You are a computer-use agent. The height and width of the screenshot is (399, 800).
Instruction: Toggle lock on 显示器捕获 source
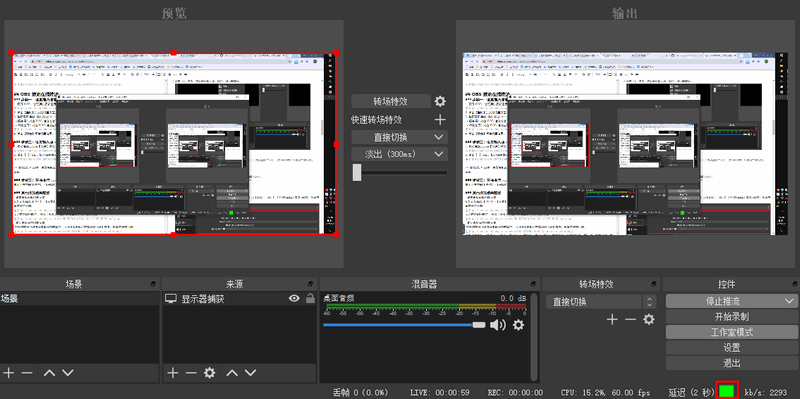pos(310,299)
